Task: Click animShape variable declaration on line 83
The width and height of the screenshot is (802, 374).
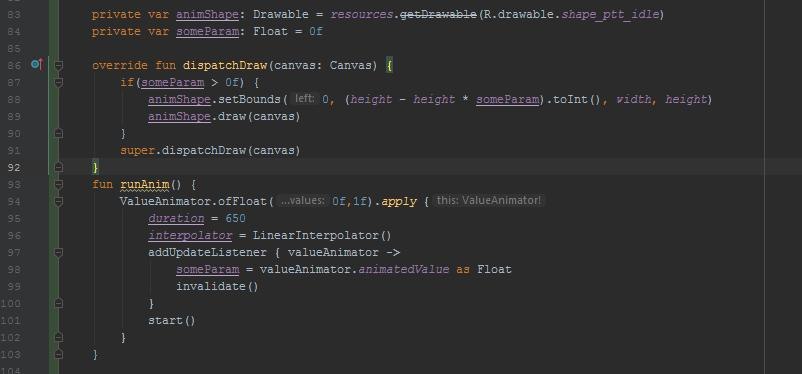Action: pyautogui.click(x=207, y=14)
